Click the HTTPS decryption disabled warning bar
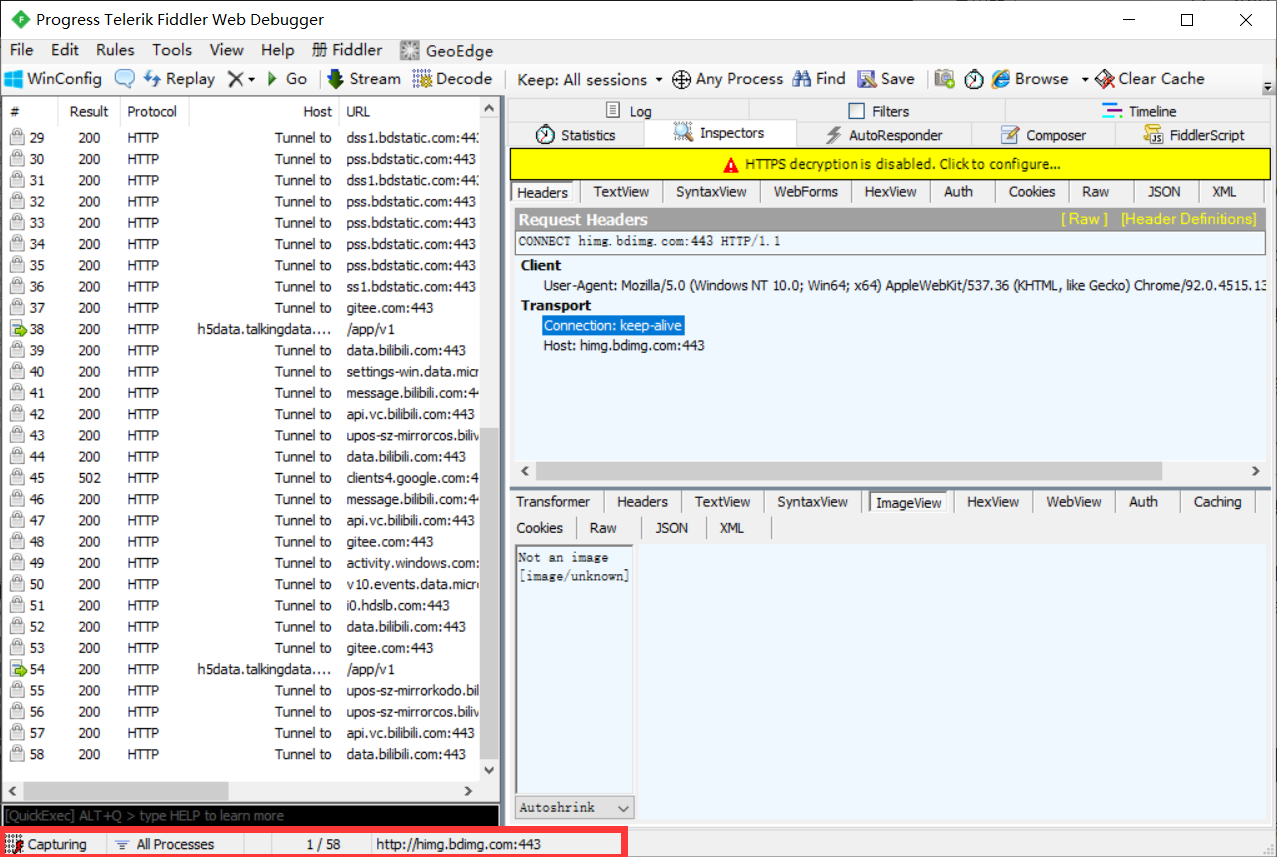1277x857 pixels. point(889,164)
